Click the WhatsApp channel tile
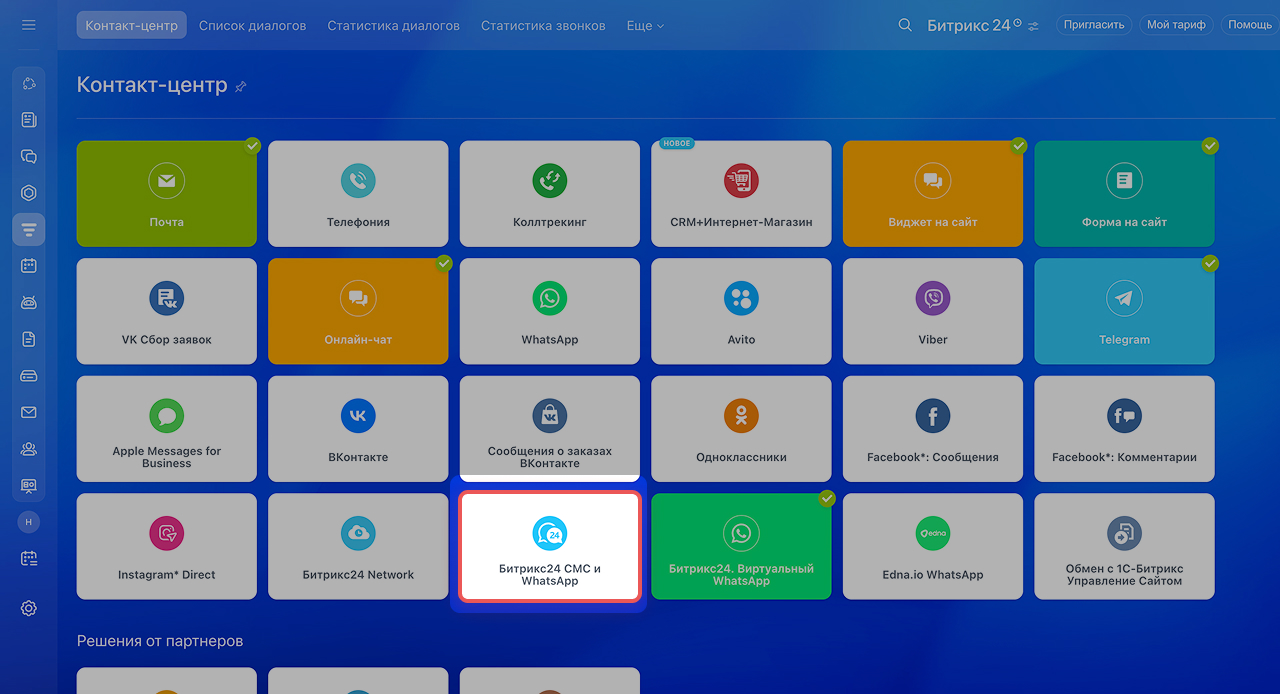Screen dimensions: 1280x694 tap(549, 311)
